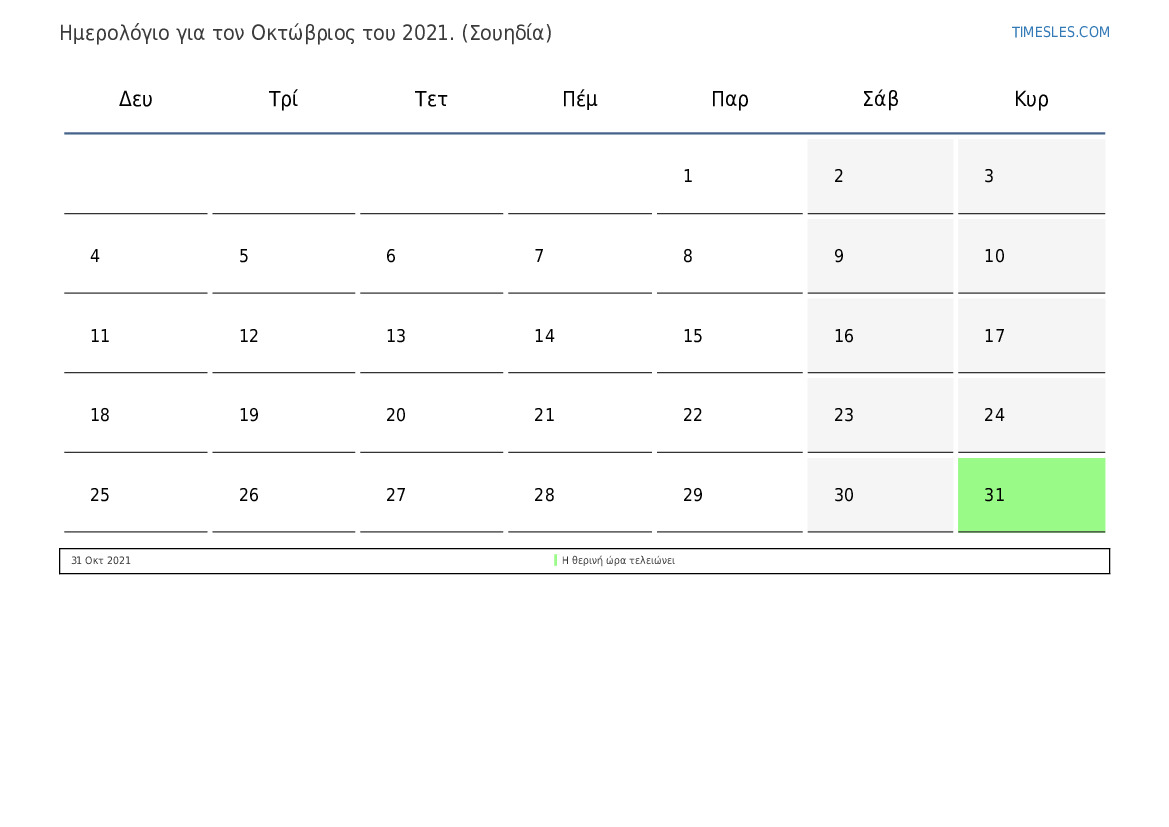Select October 1 in the calendar
1169x827 pixels.
tap(729, 176)
